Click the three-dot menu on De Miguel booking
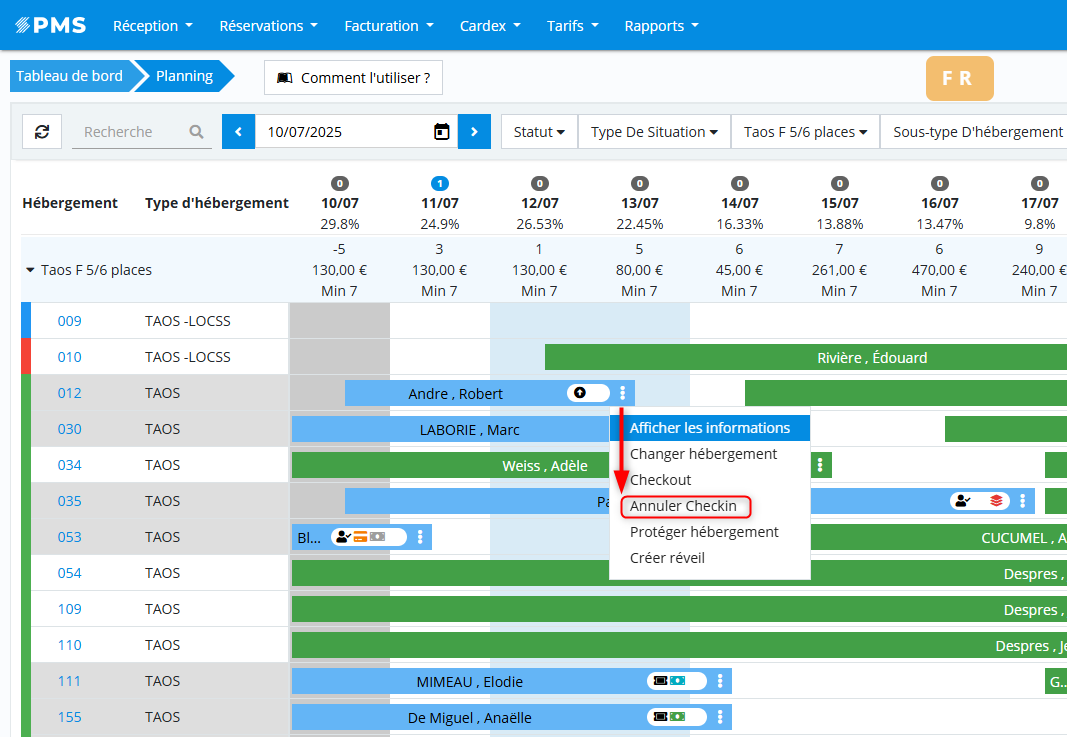1067x737 pixels. coord(720,717)
